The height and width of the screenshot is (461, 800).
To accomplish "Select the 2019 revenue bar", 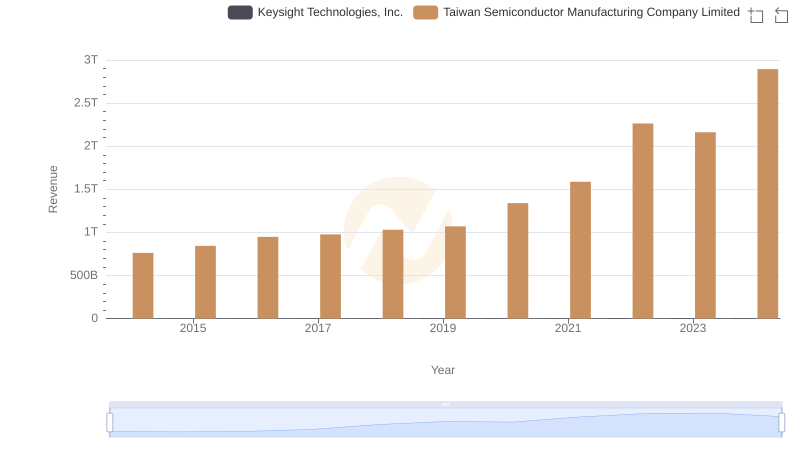I will pyautogui.click(x=455, y=272).
